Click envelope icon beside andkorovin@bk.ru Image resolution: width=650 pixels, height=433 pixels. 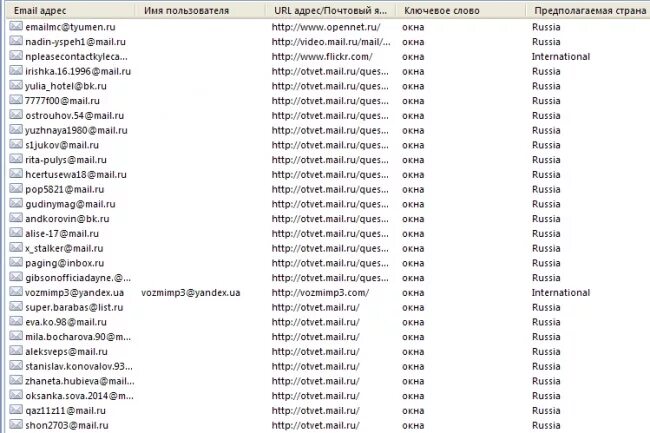click(x=16, y=218)
